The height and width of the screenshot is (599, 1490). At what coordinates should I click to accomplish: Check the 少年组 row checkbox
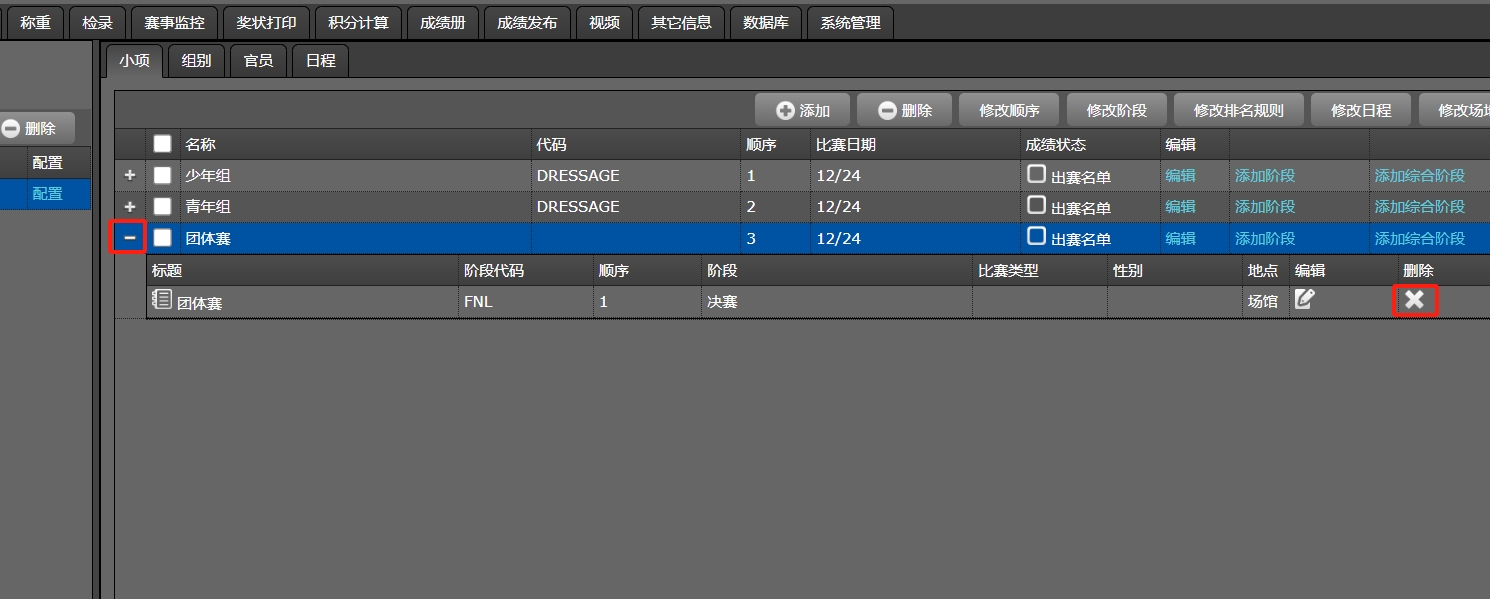pos(162,175)
